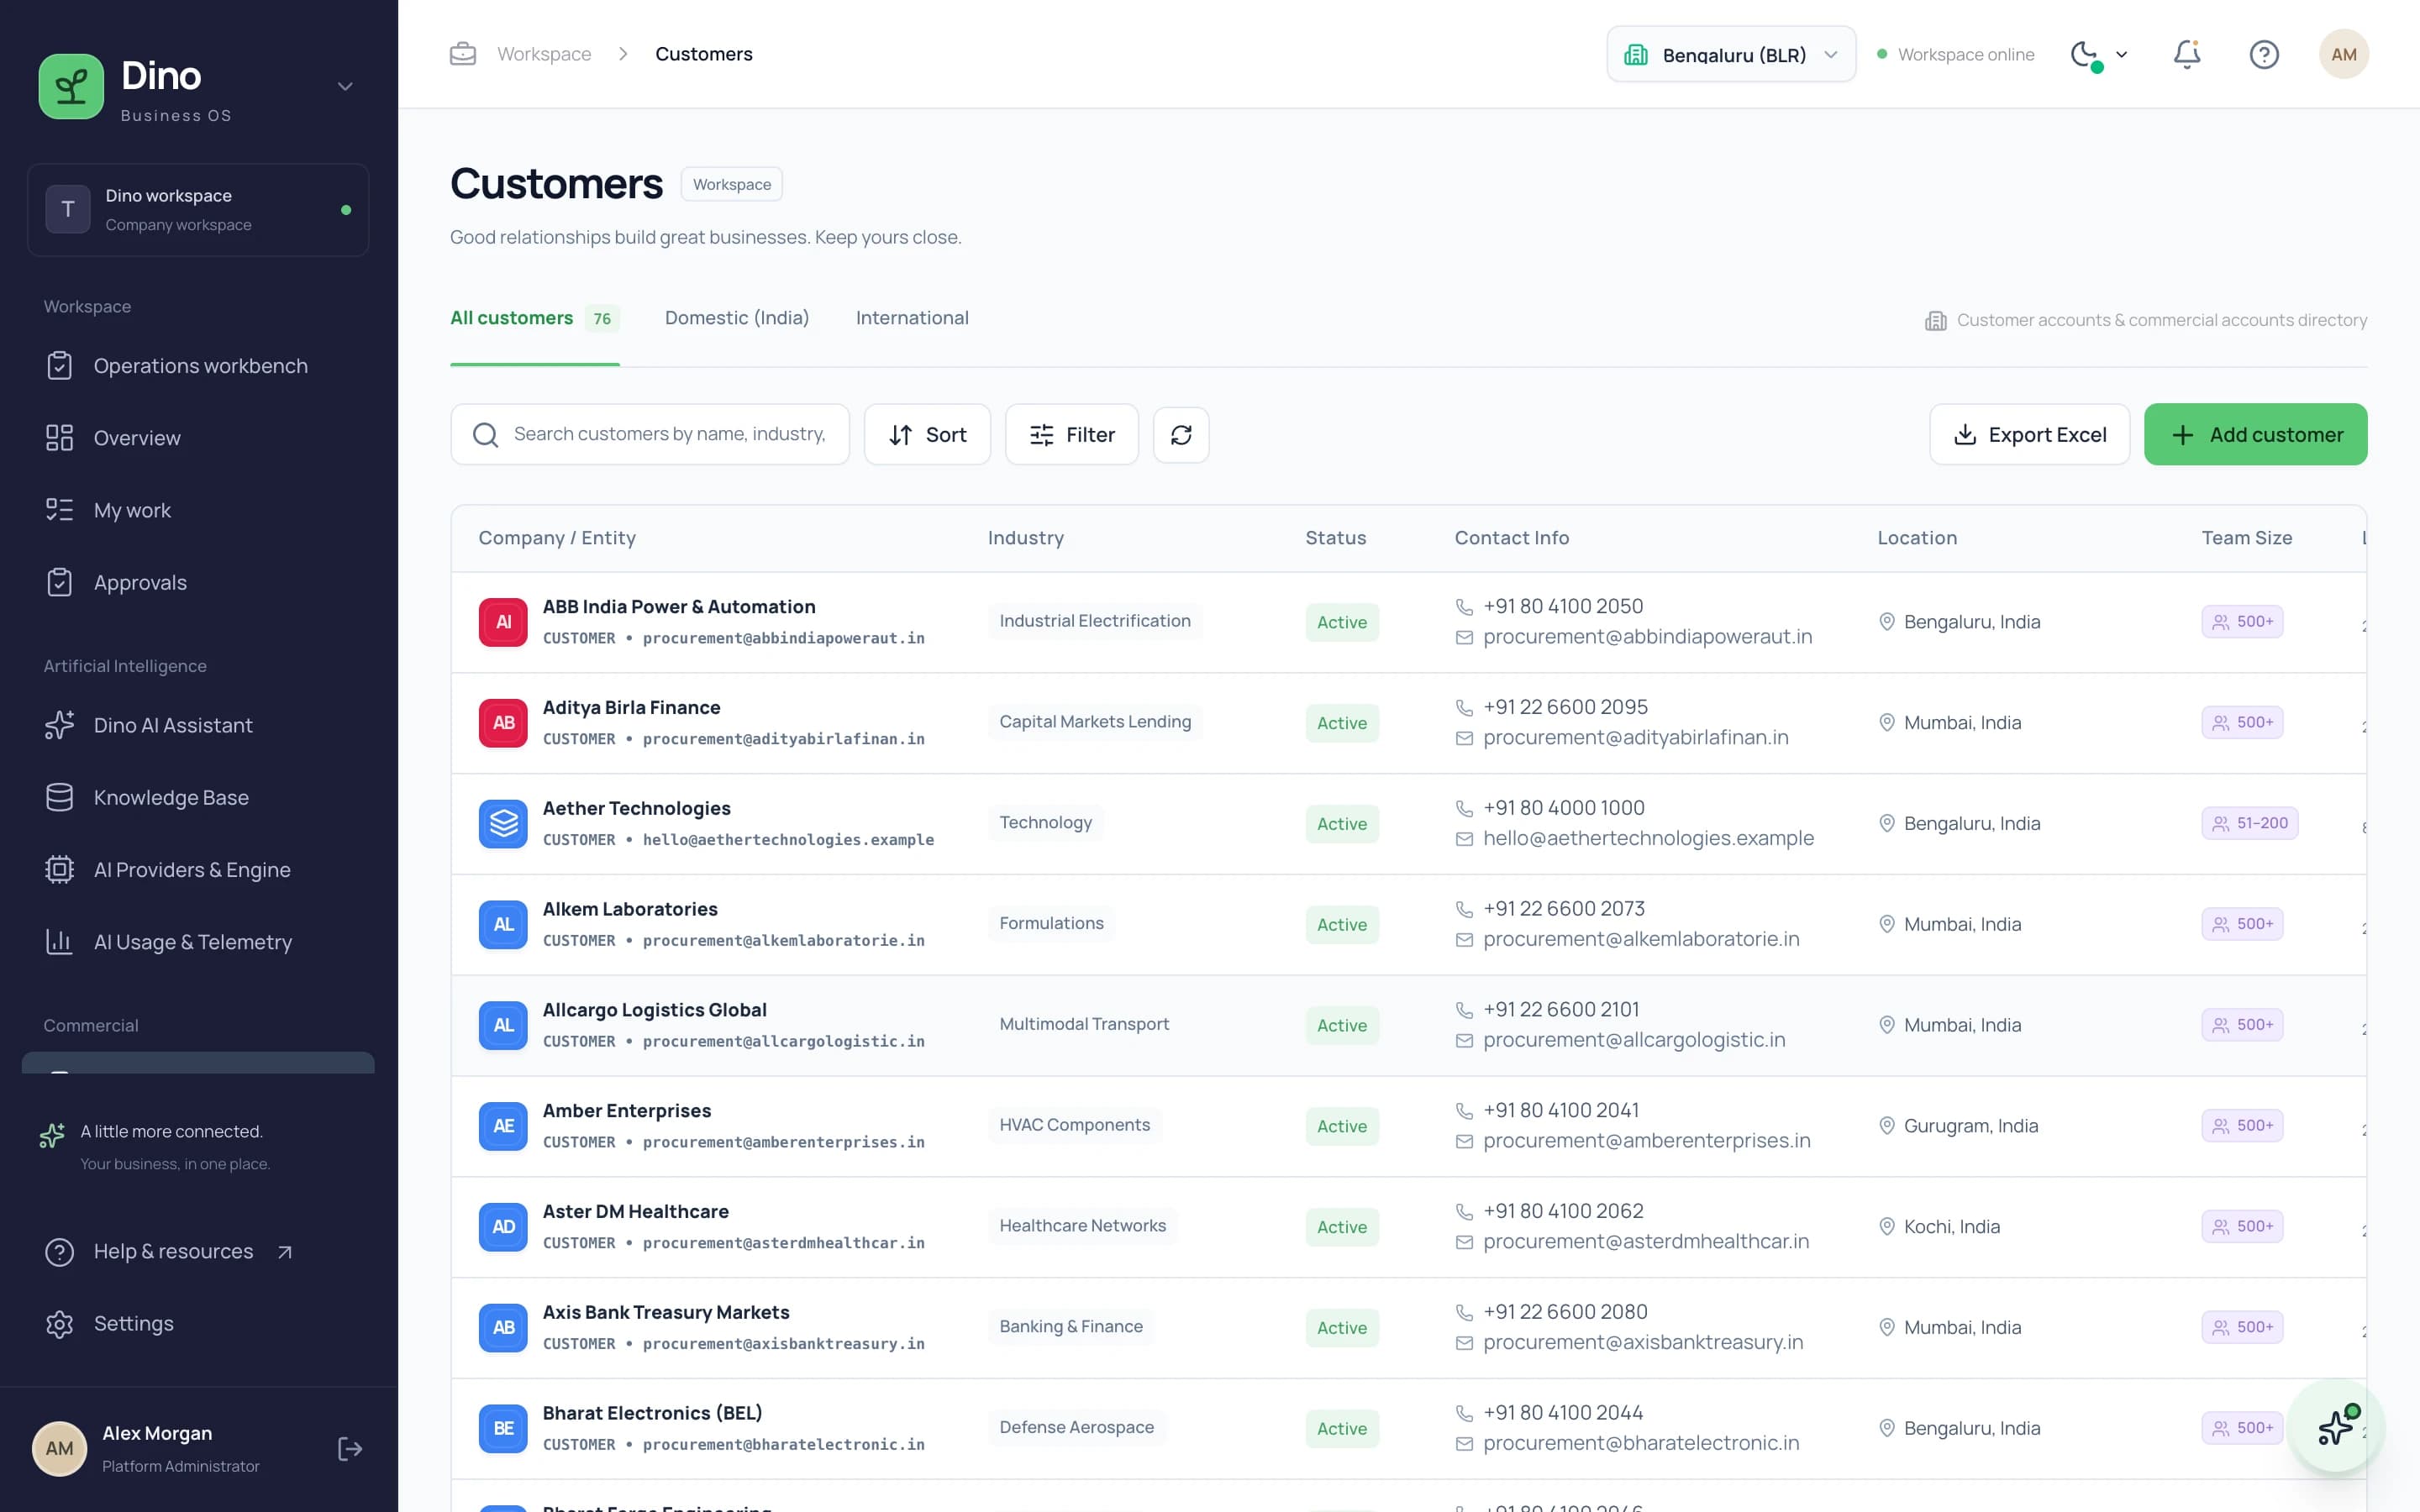
Task: Click the Defense Aerospace industry tag
Action: pyautogui.click(x=1076, y=1428)
